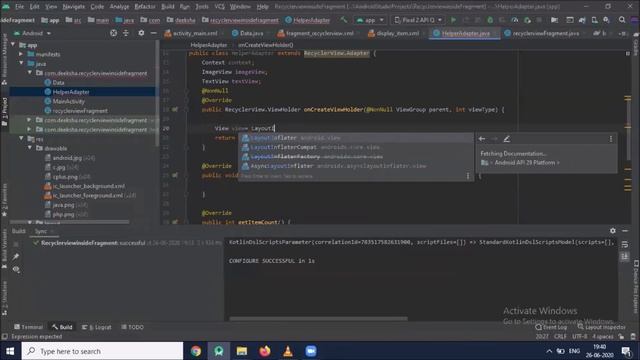Click the edit source pencil in documentation popup

[x=507, y=139]
